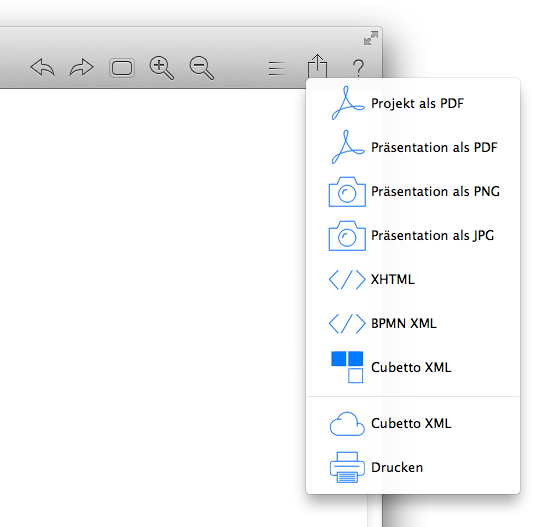
Task: Select the rounded rectangle shape tool
Action: click(x=122, y=68)
